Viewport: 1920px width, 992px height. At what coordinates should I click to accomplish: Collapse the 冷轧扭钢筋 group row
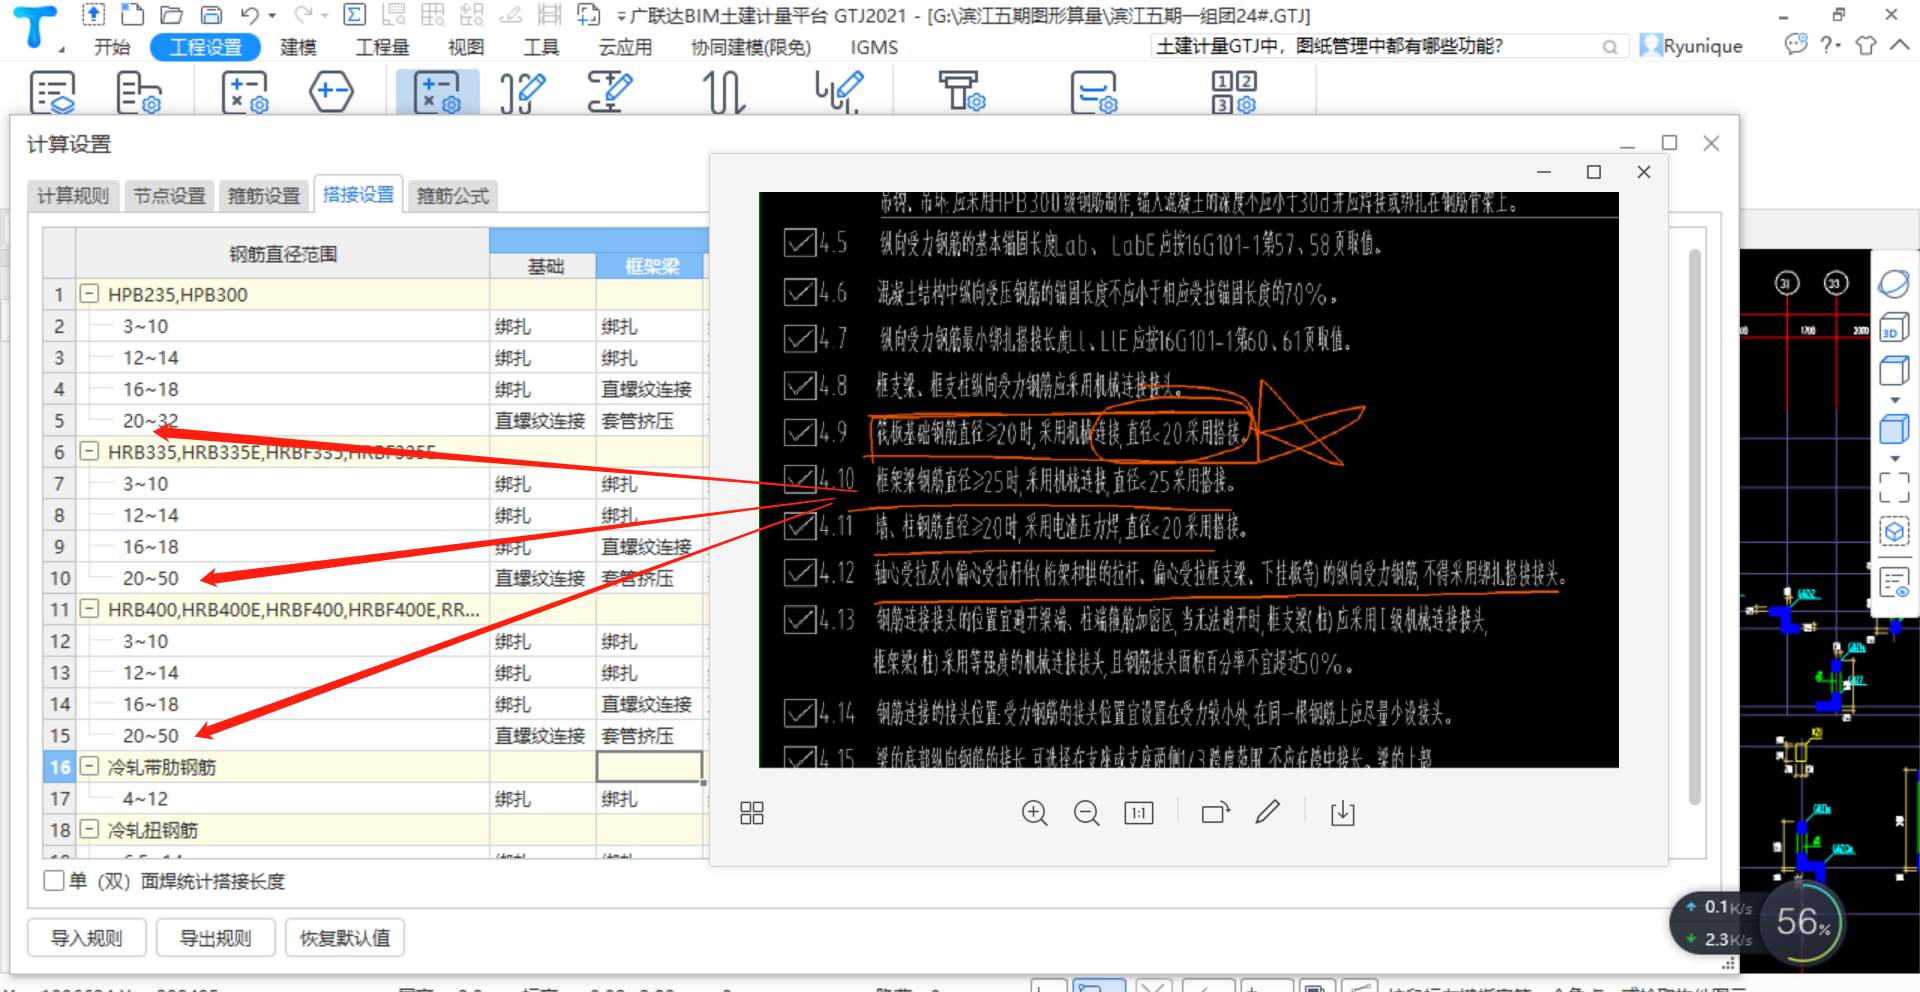pos(89,829)
